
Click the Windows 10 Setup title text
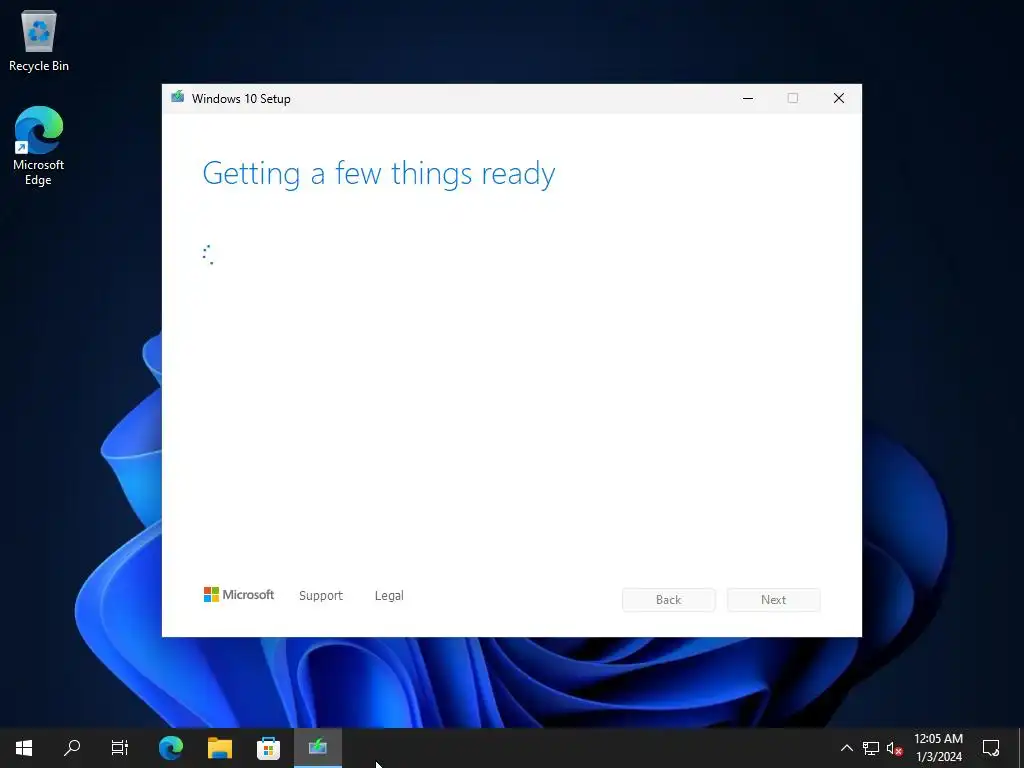(x=241, y=99)
